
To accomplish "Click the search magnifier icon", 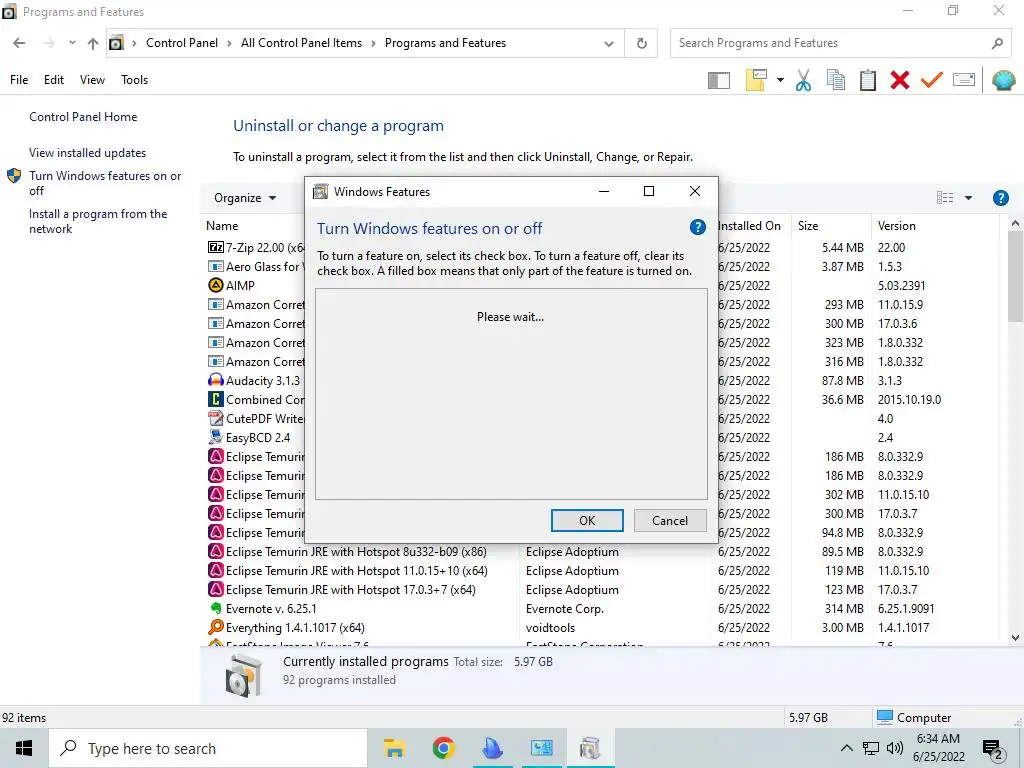I will (x=997, y=44).
